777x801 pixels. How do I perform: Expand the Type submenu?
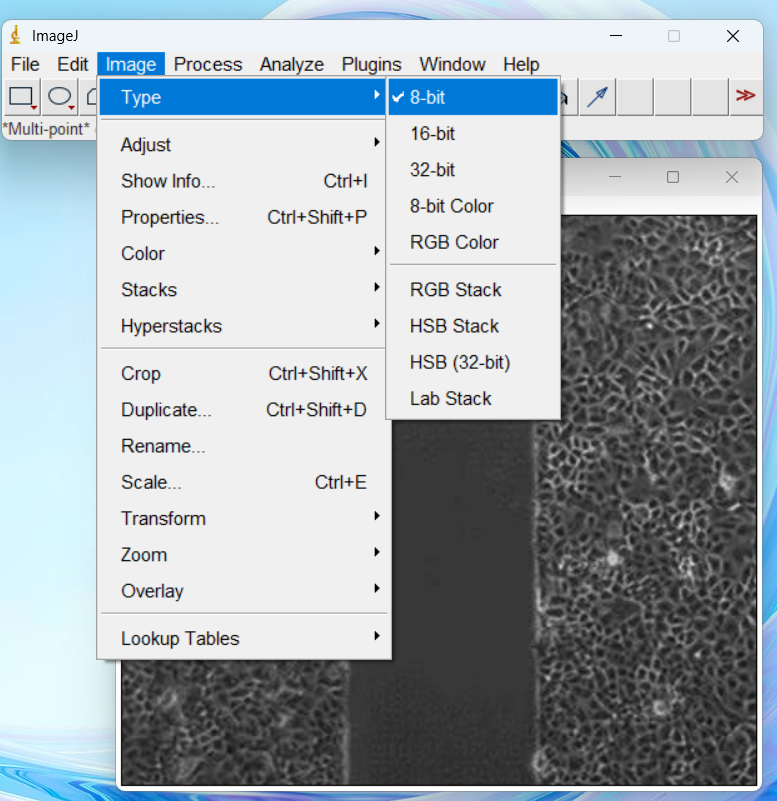pyautogui.click(x=243, y=97)
